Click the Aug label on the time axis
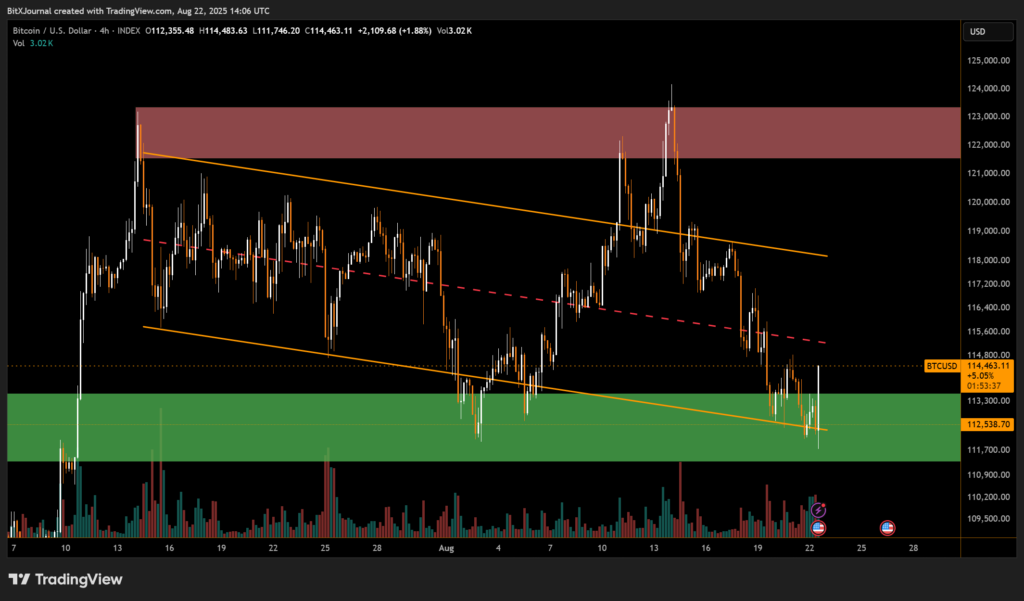 pos(448,549)
